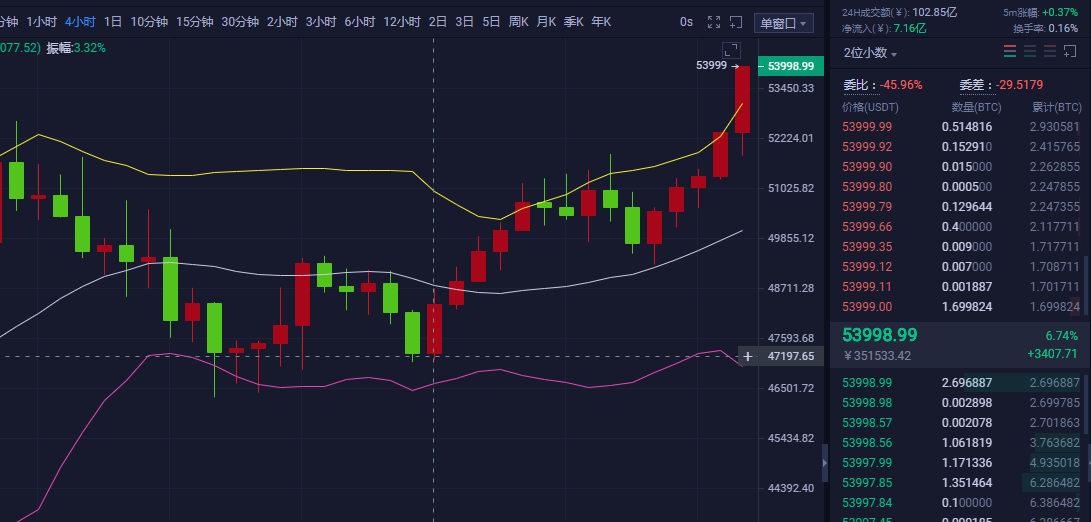Click the 53998.56 bid price row
The height and width of the screenshot is (522, 1091).
(x=867, y=442)
